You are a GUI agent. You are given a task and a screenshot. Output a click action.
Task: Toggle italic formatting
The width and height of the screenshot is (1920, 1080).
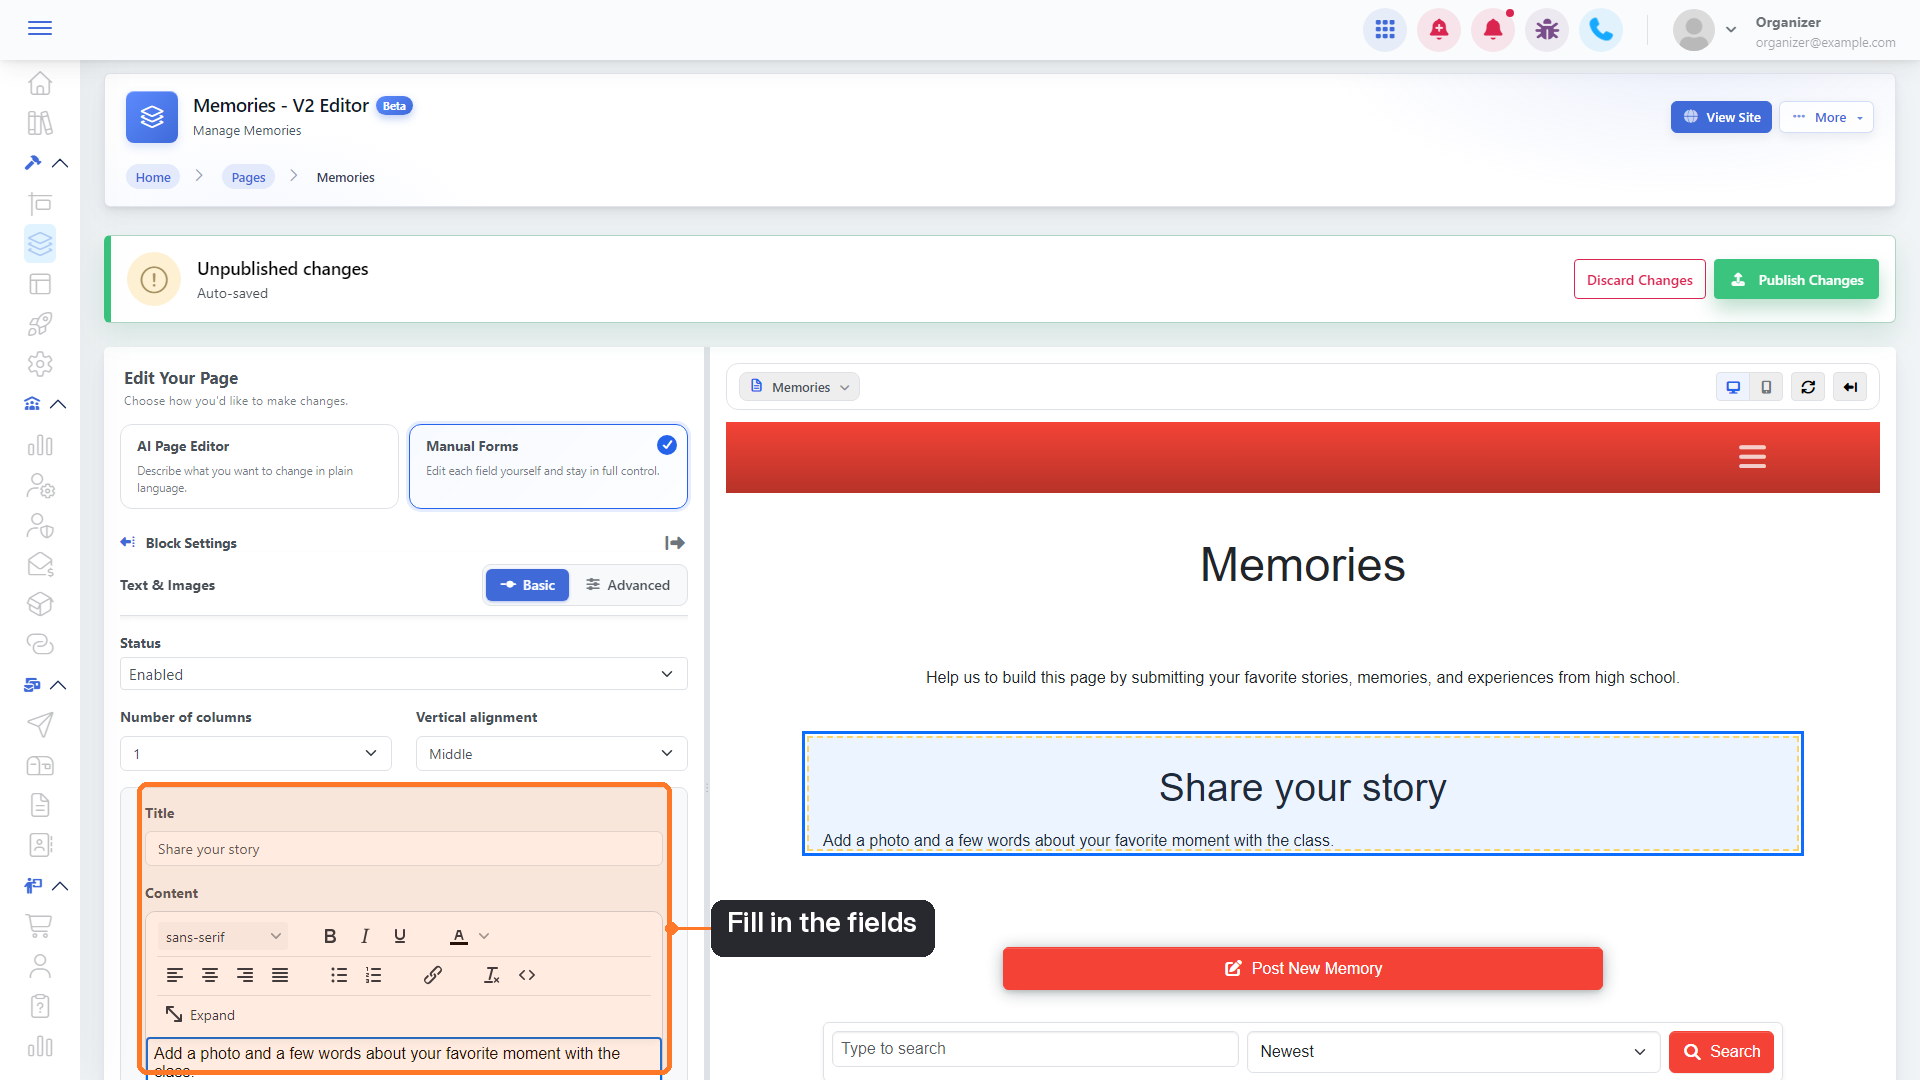365,937
